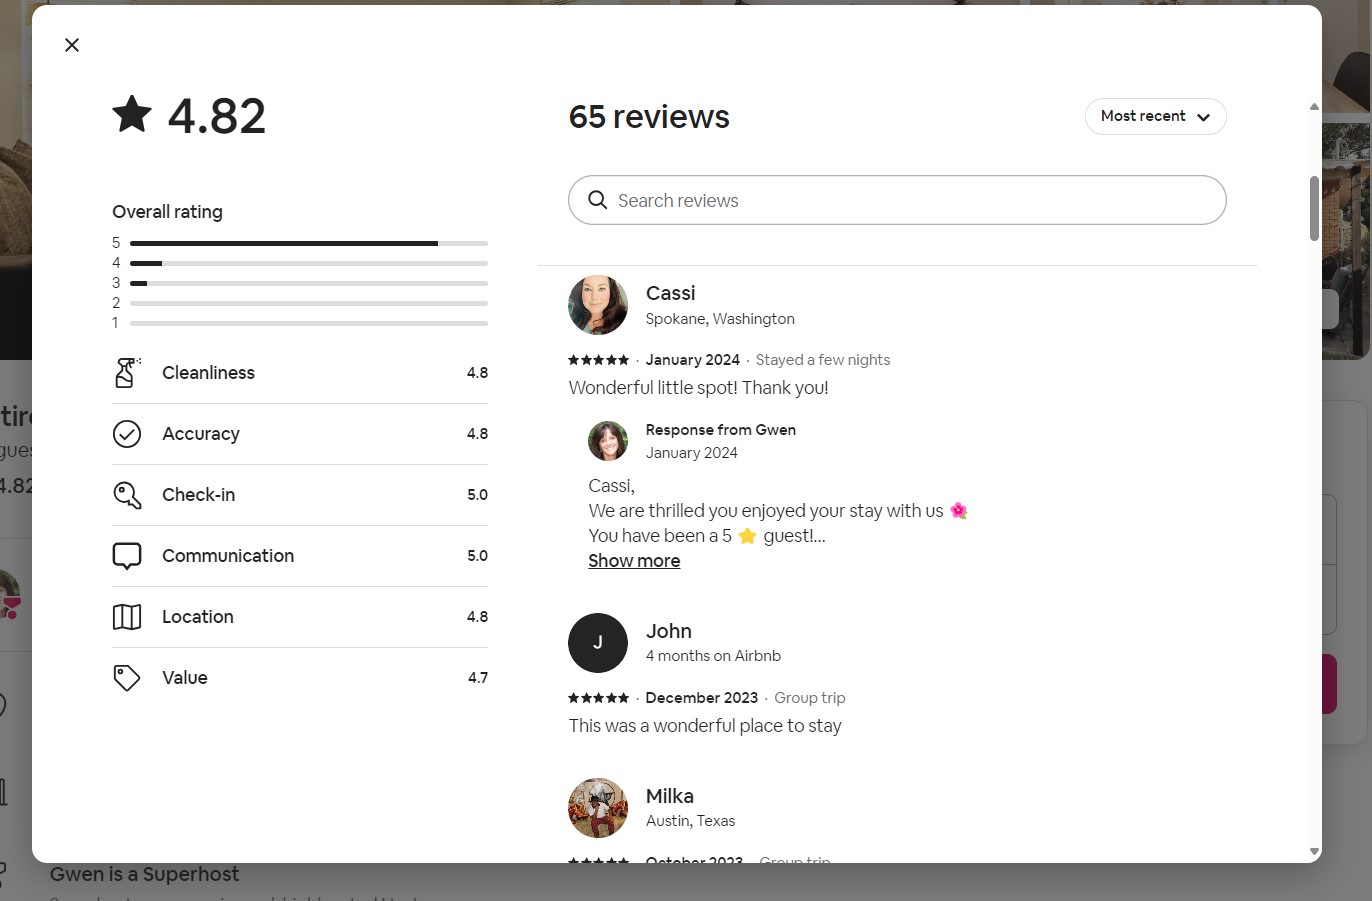
Task: Click the 3-star rating distribution bar
Action: pos(309,283)
